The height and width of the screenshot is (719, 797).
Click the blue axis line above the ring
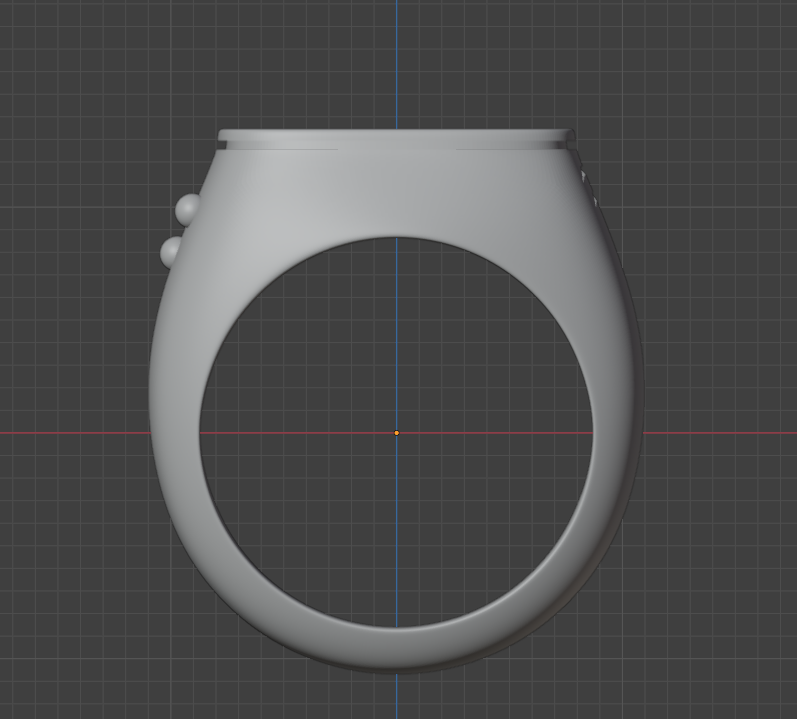pos(396,60)
